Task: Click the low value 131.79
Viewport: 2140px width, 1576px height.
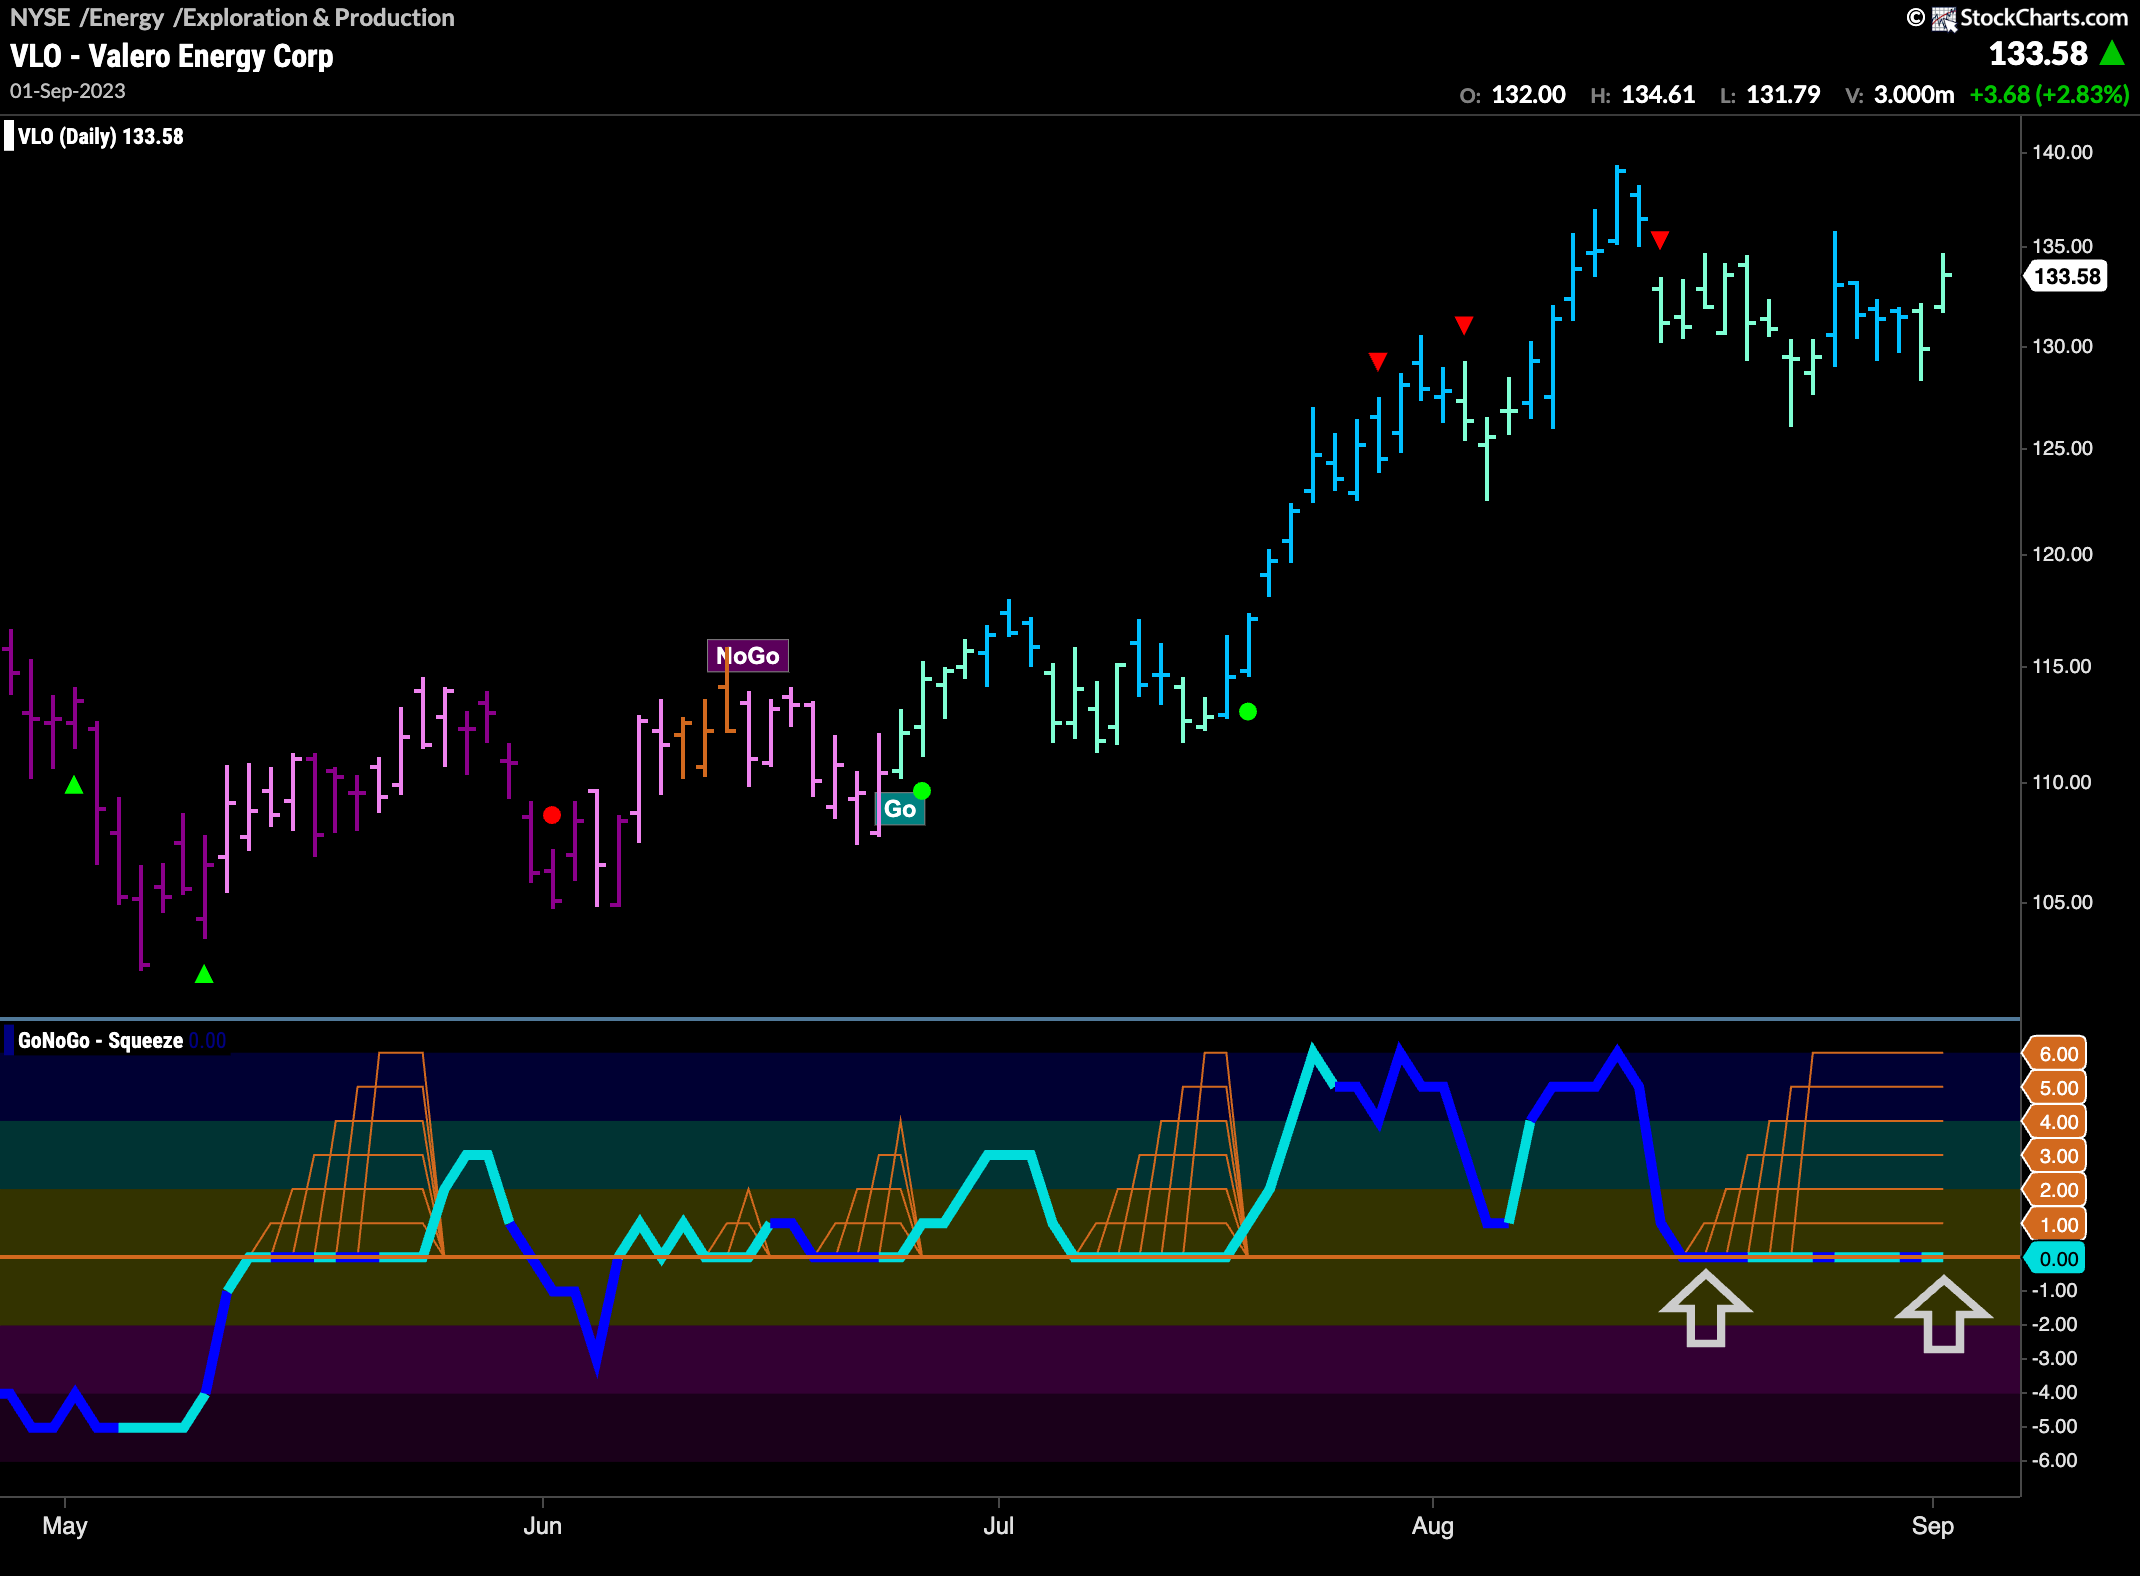Action: click(1783, 95)
